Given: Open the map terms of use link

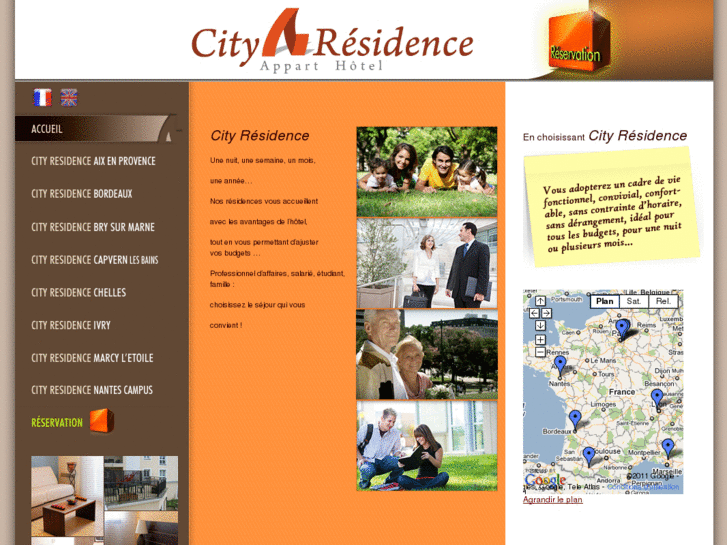Looking at the screenshot, I should click(643, 487).
